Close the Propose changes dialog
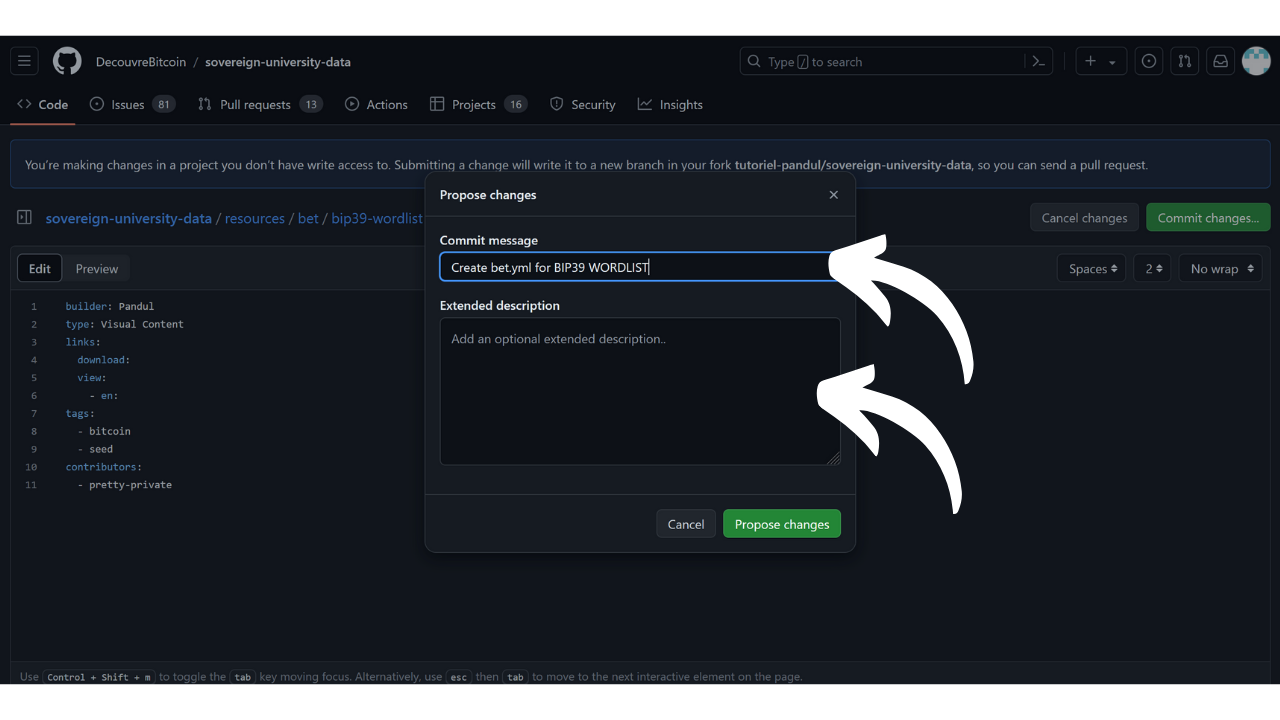Image resolution: width=1280 pixels, height=720 pixels. [x=834, y=195]
